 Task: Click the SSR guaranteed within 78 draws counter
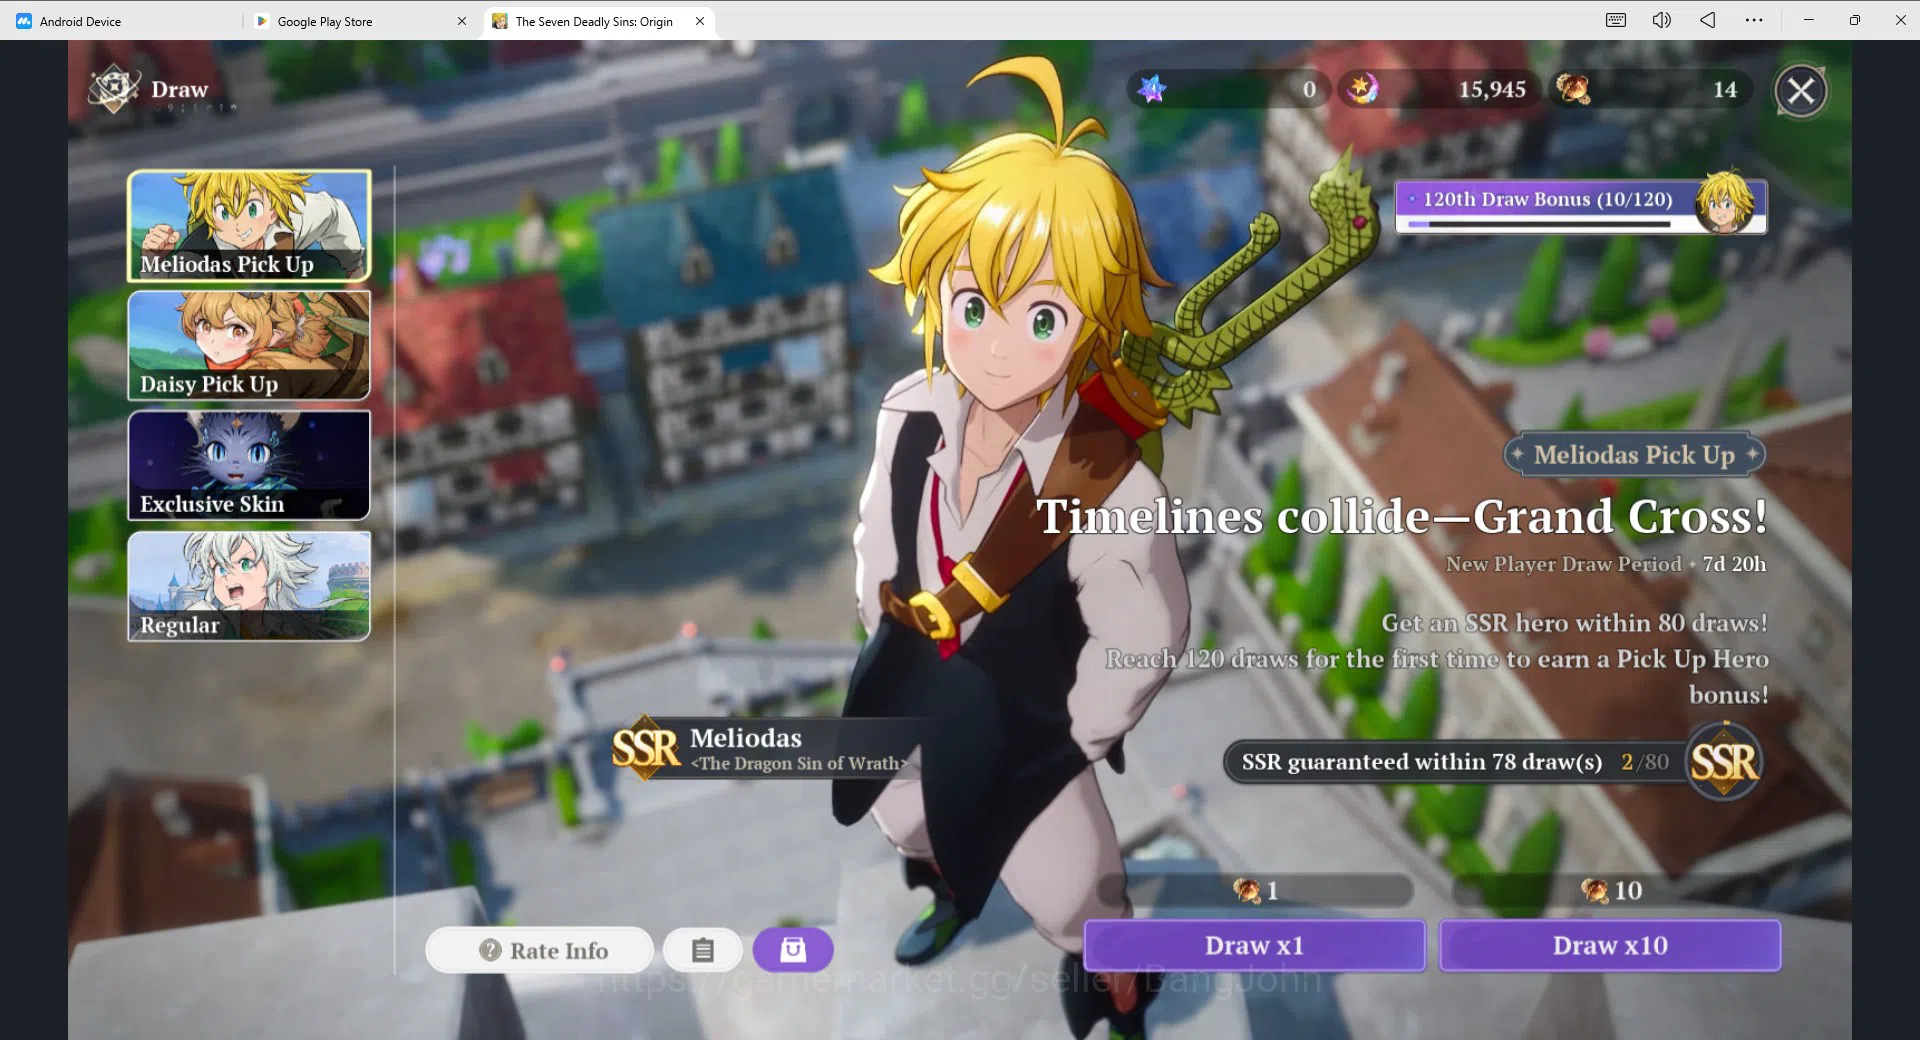1455,762
